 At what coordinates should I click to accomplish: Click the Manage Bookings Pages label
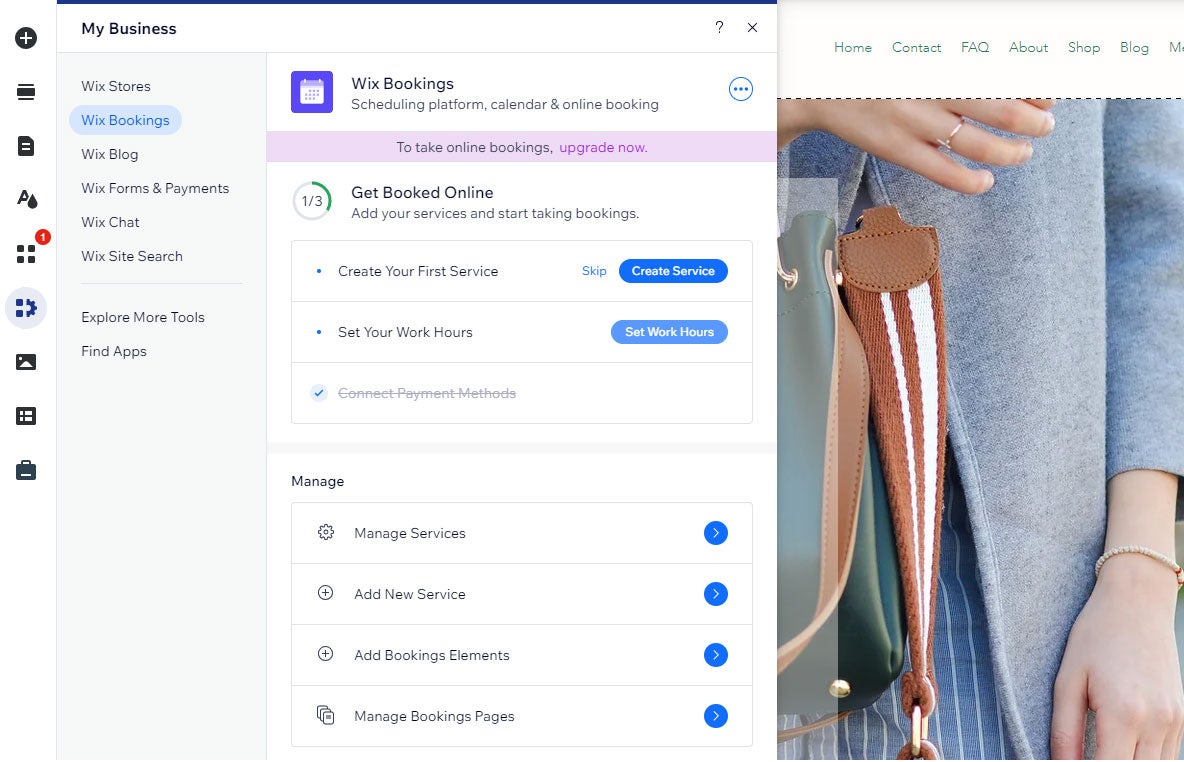[x=434, y=716]
